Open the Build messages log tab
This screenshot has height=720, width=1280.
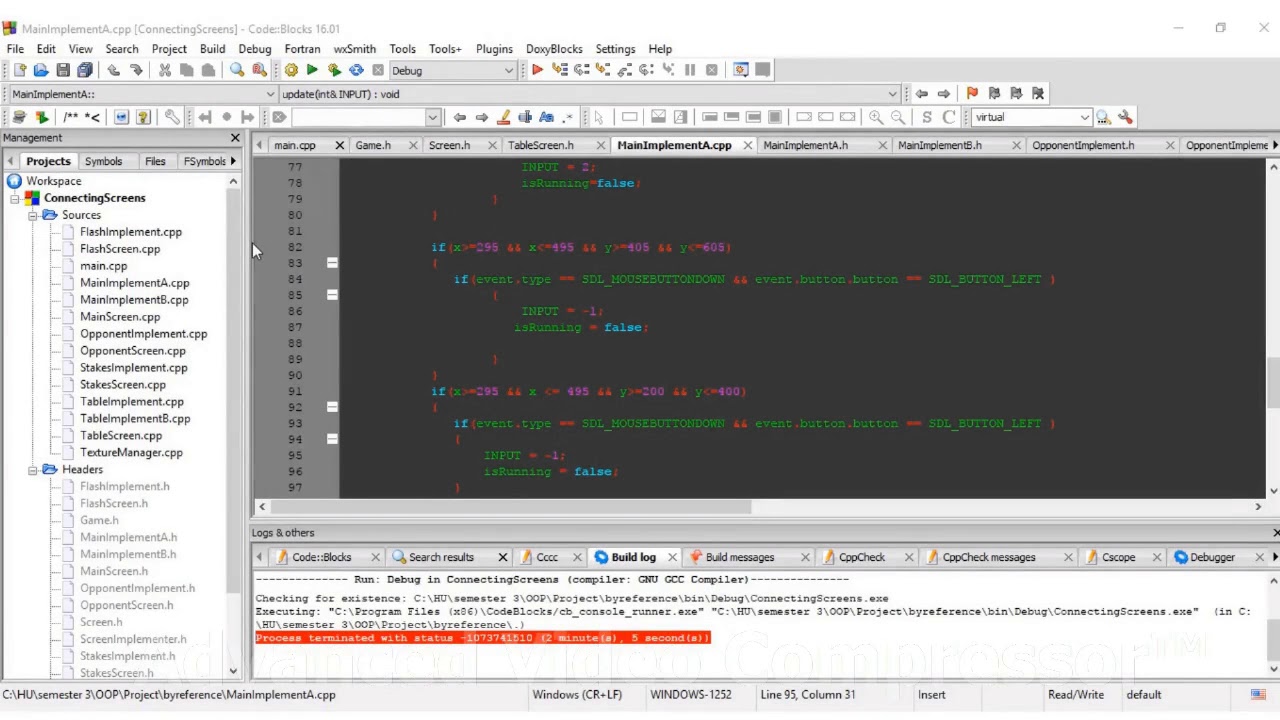(739, 557)
